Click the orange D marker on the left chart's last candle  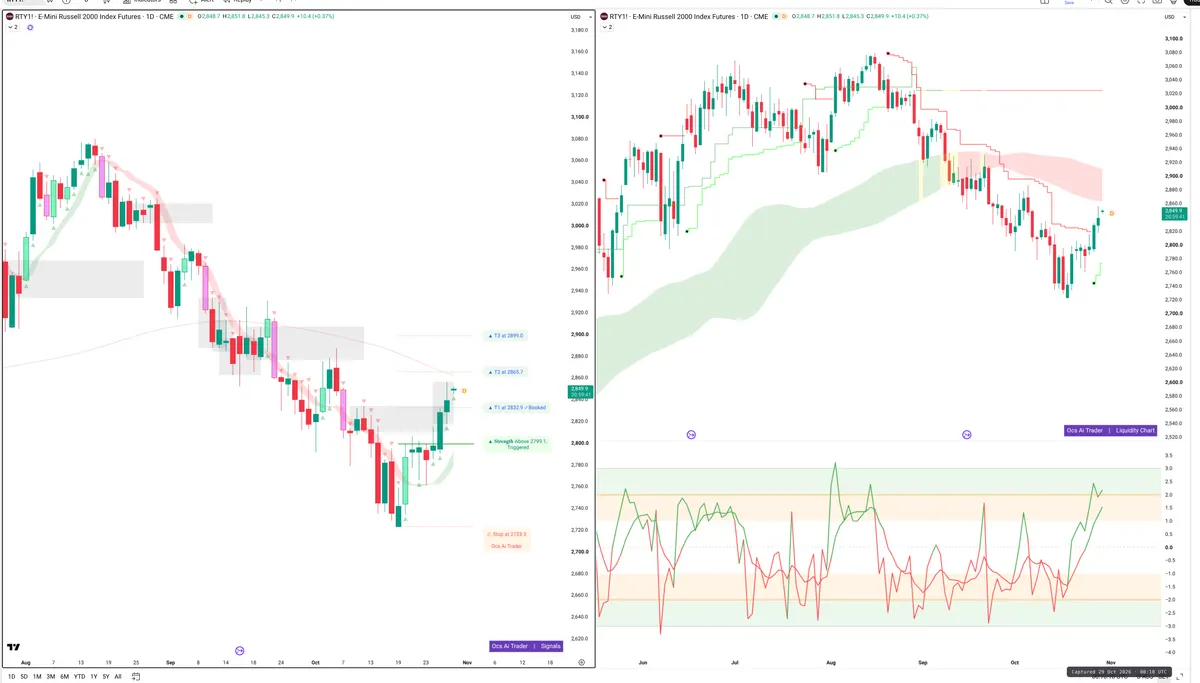tap(464, 390)
